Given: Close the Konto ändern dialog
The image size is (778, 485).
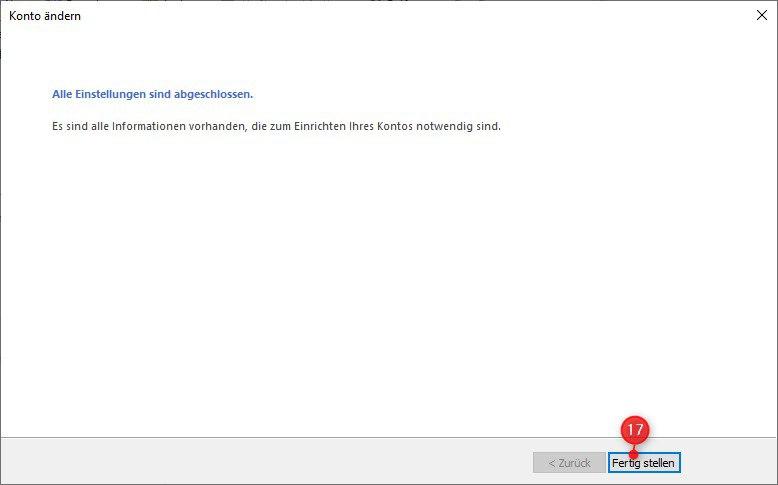Looking at the screenshot, I should click(x=762, y=15).
